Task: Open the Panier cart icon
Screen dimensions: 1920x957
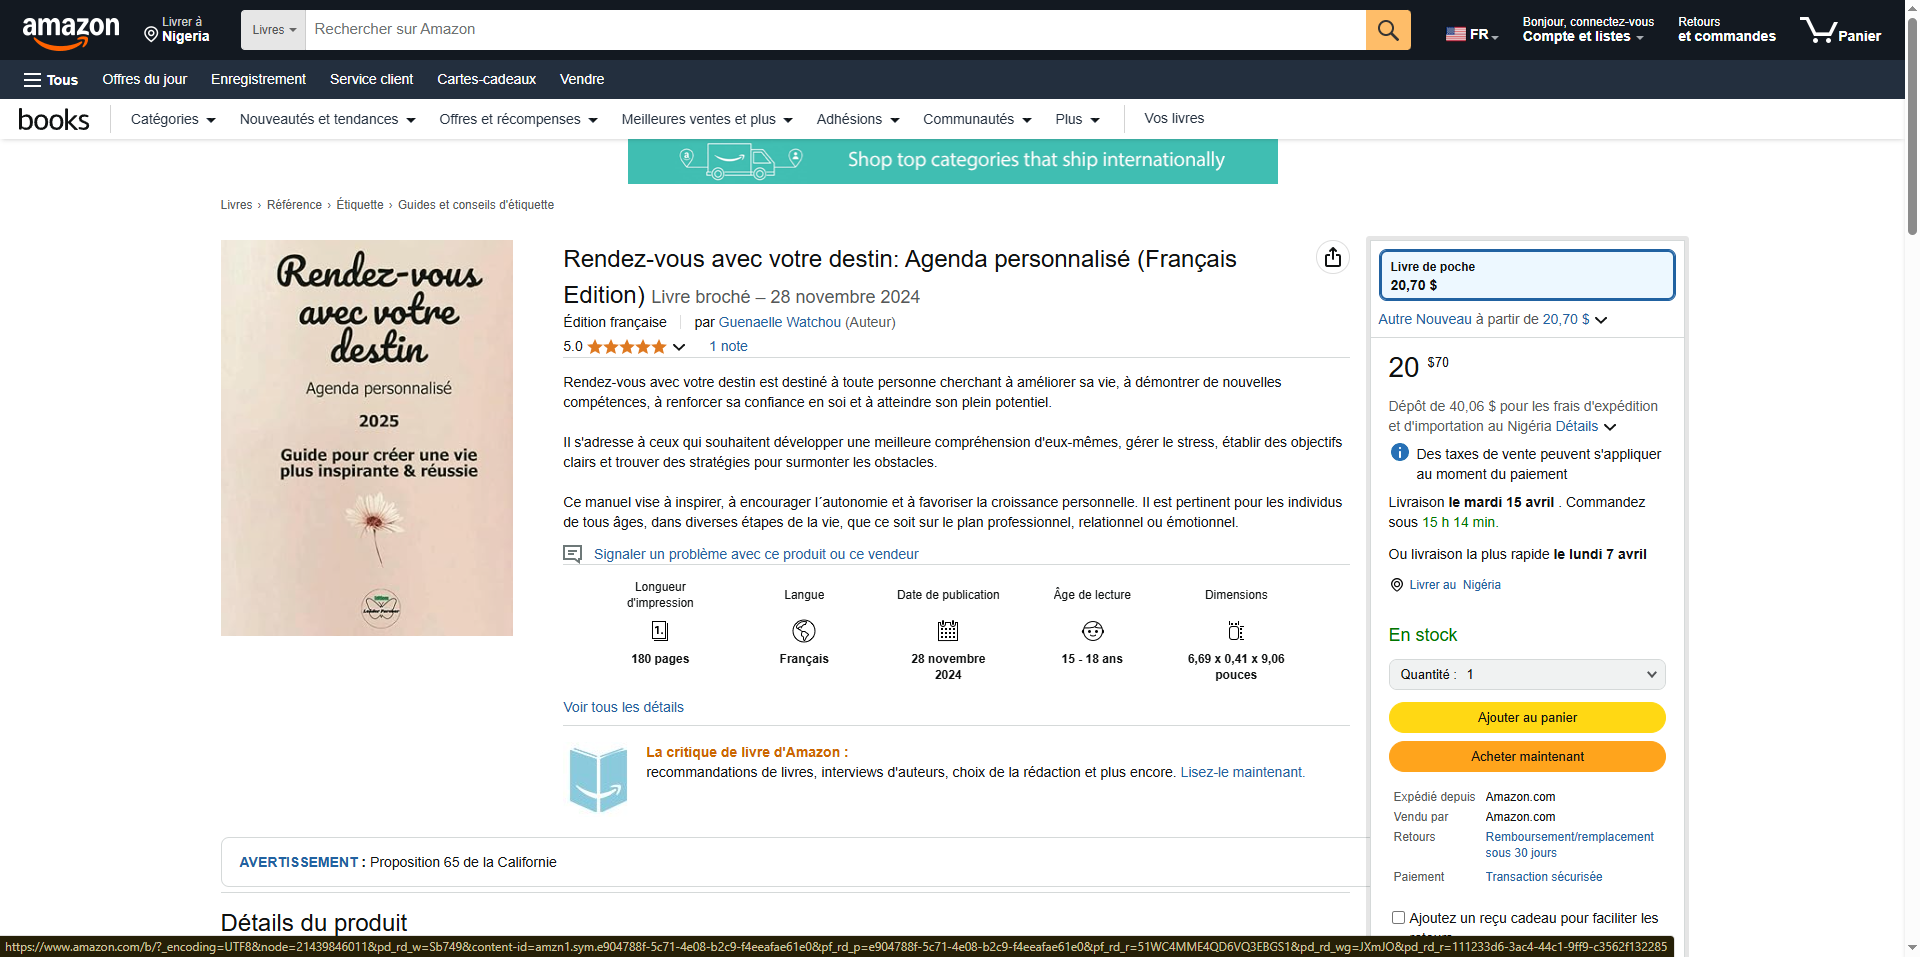Action: [1841, 30]
